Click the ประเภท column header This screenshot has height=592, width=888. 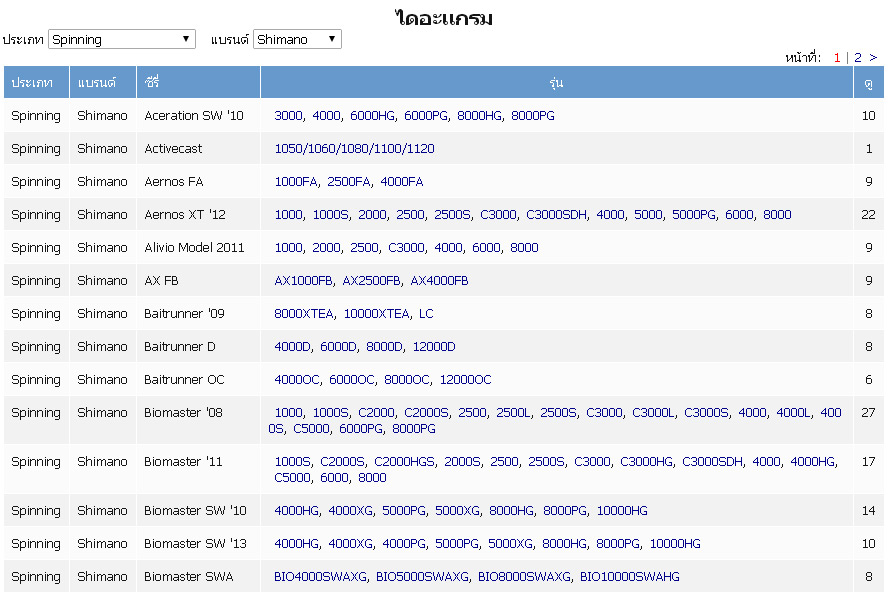tap(36, 83)
